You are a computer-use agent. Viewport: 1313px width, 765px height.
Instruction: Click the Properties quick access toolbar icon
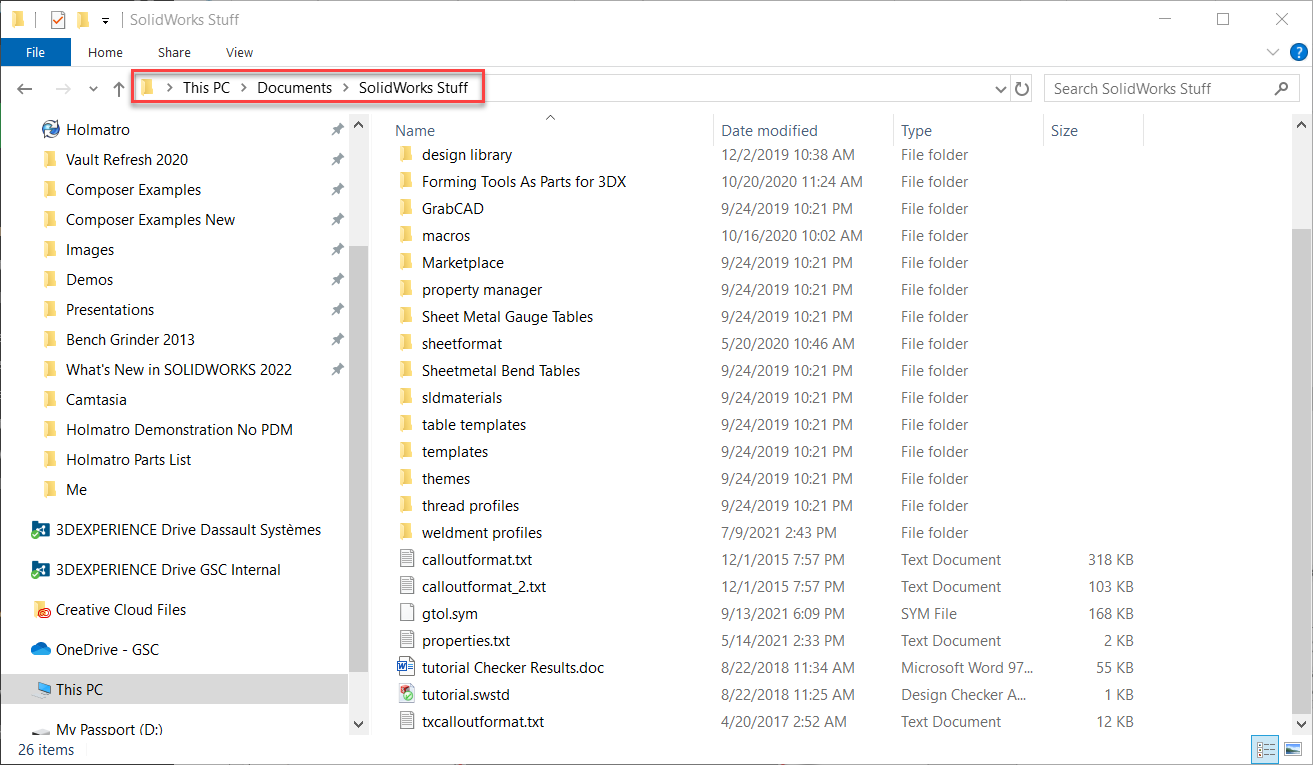coord(58,19)
